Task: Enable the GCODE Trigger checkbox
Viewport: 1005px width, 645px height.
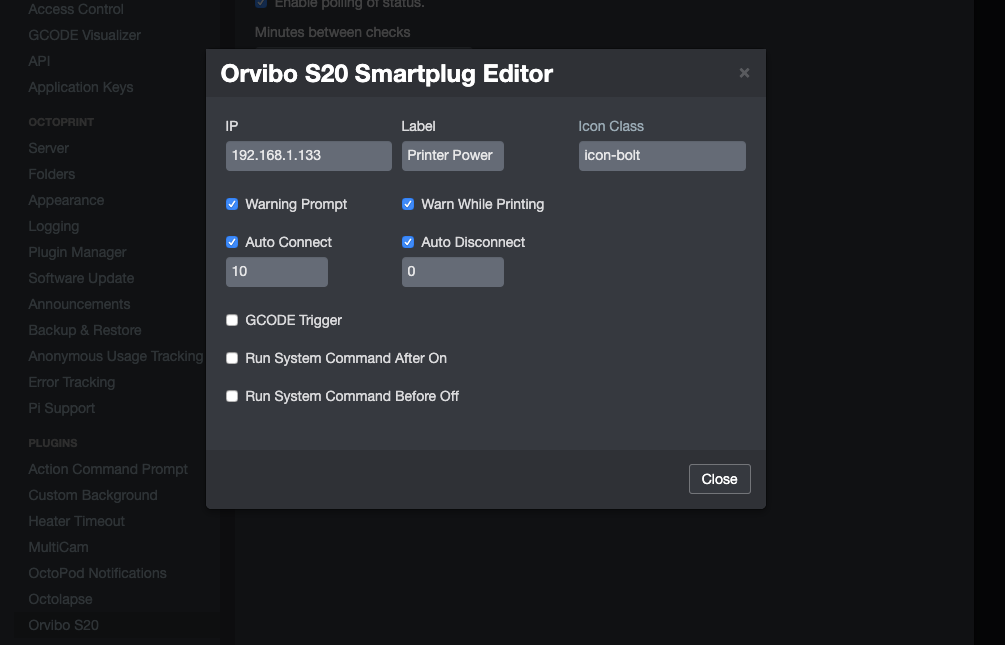Action: click(x=232, y=320)
